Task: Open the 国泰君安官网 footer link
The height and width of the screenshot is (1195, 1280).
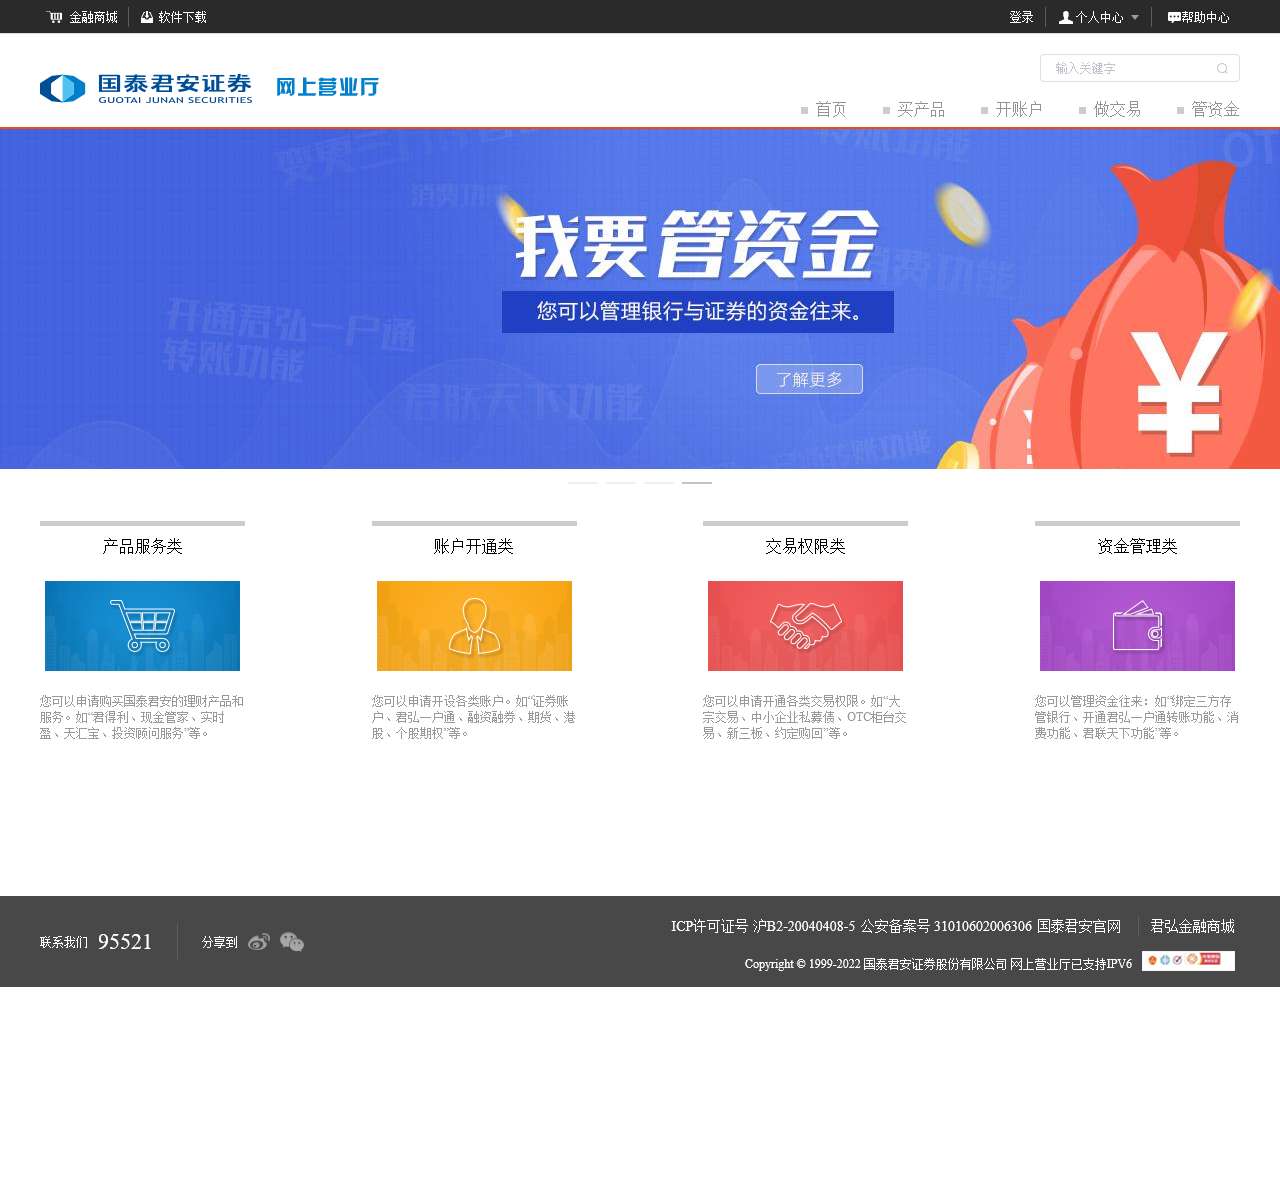Action: tap(1078, 926)
